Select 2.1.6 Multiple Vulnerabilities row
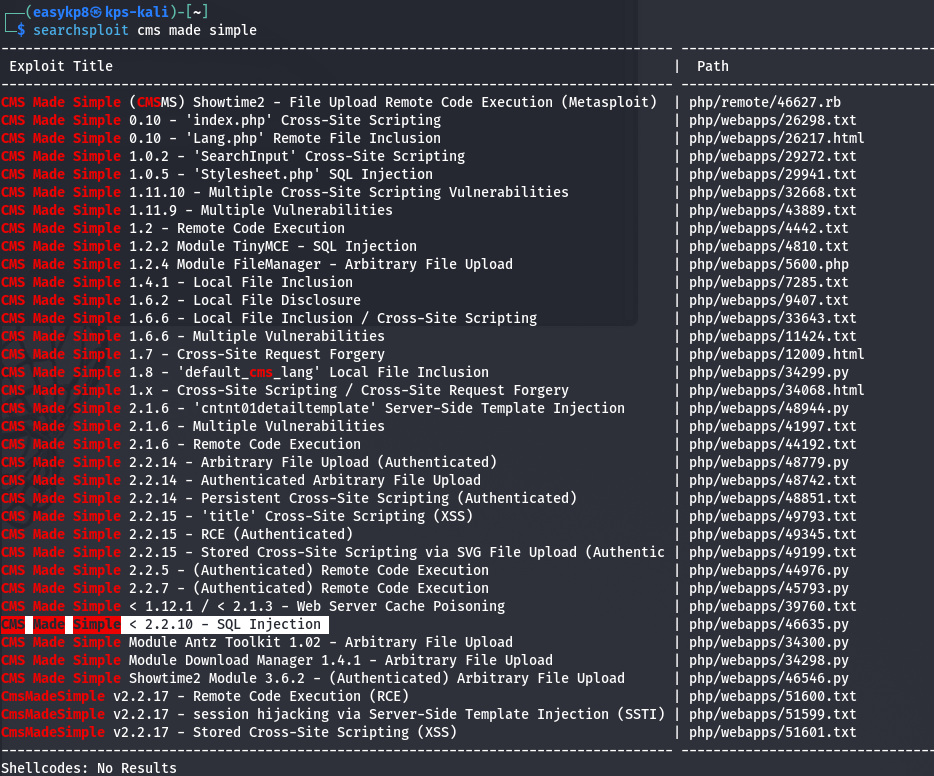934x776 pixels. click(193, 426)
